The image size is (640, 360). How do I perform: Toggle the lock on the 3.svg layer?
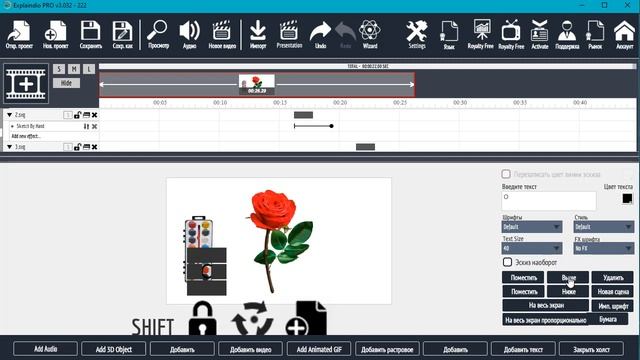[77, 147]
